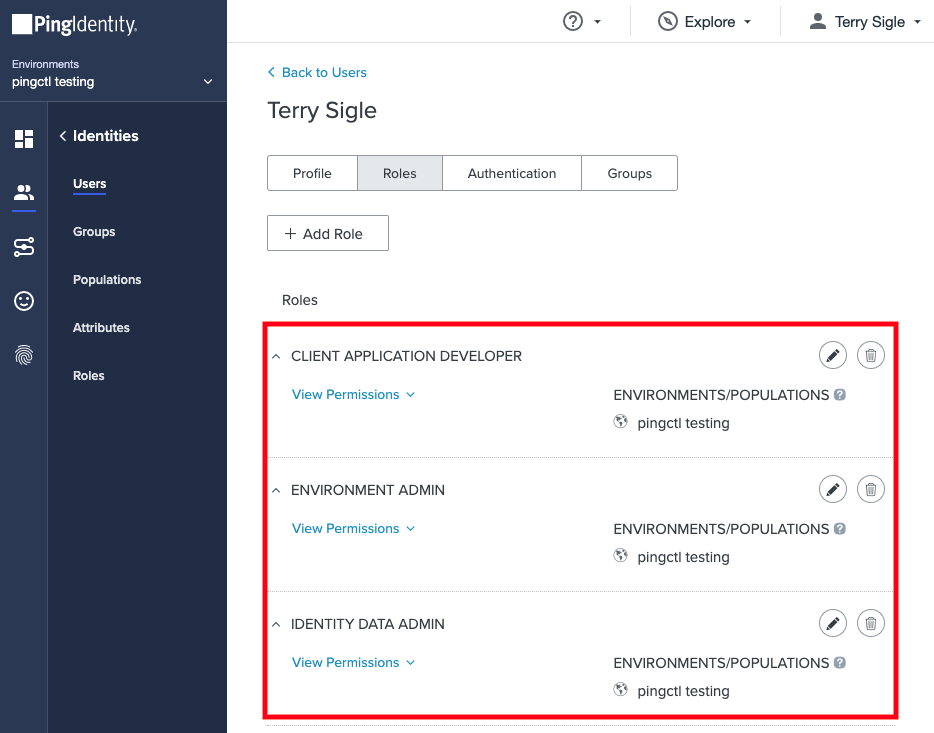Image resolution: width=934 pixels, height=733 pixels.
Task: Open the Overview dashboard icon
Action: tap(22, 140)
